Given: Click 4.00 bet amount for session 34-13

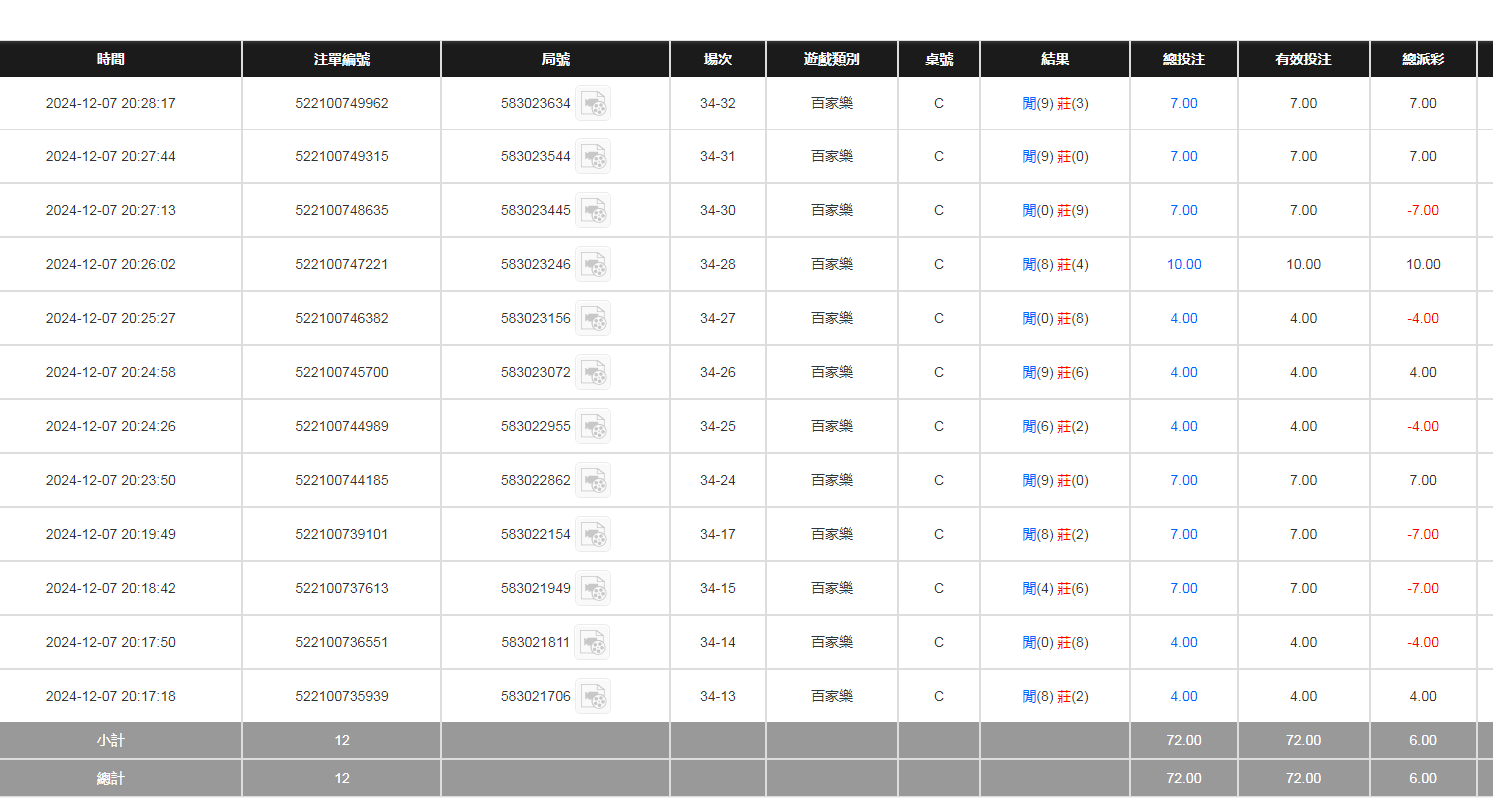Looking at the screenshot, I should (1184, 697).
